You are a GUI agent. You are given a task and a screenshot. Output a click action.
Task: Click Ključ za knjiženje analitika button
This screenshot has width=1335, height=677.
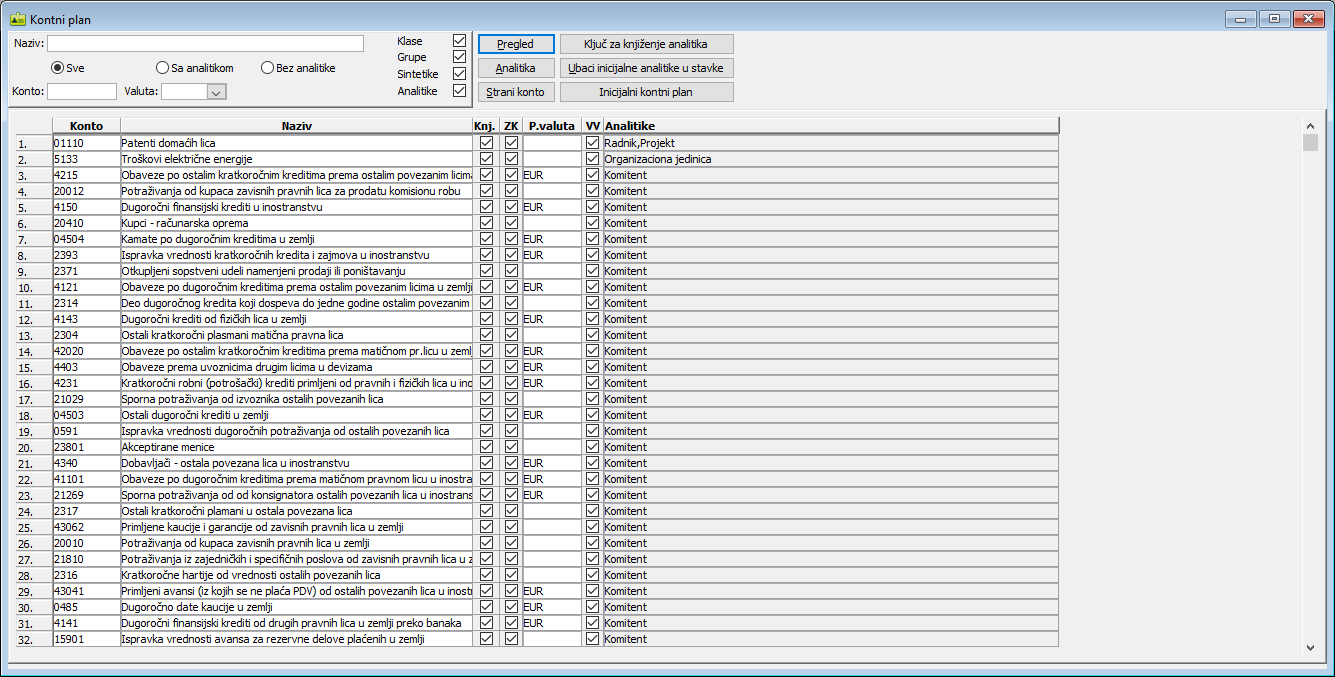(646, 44)
